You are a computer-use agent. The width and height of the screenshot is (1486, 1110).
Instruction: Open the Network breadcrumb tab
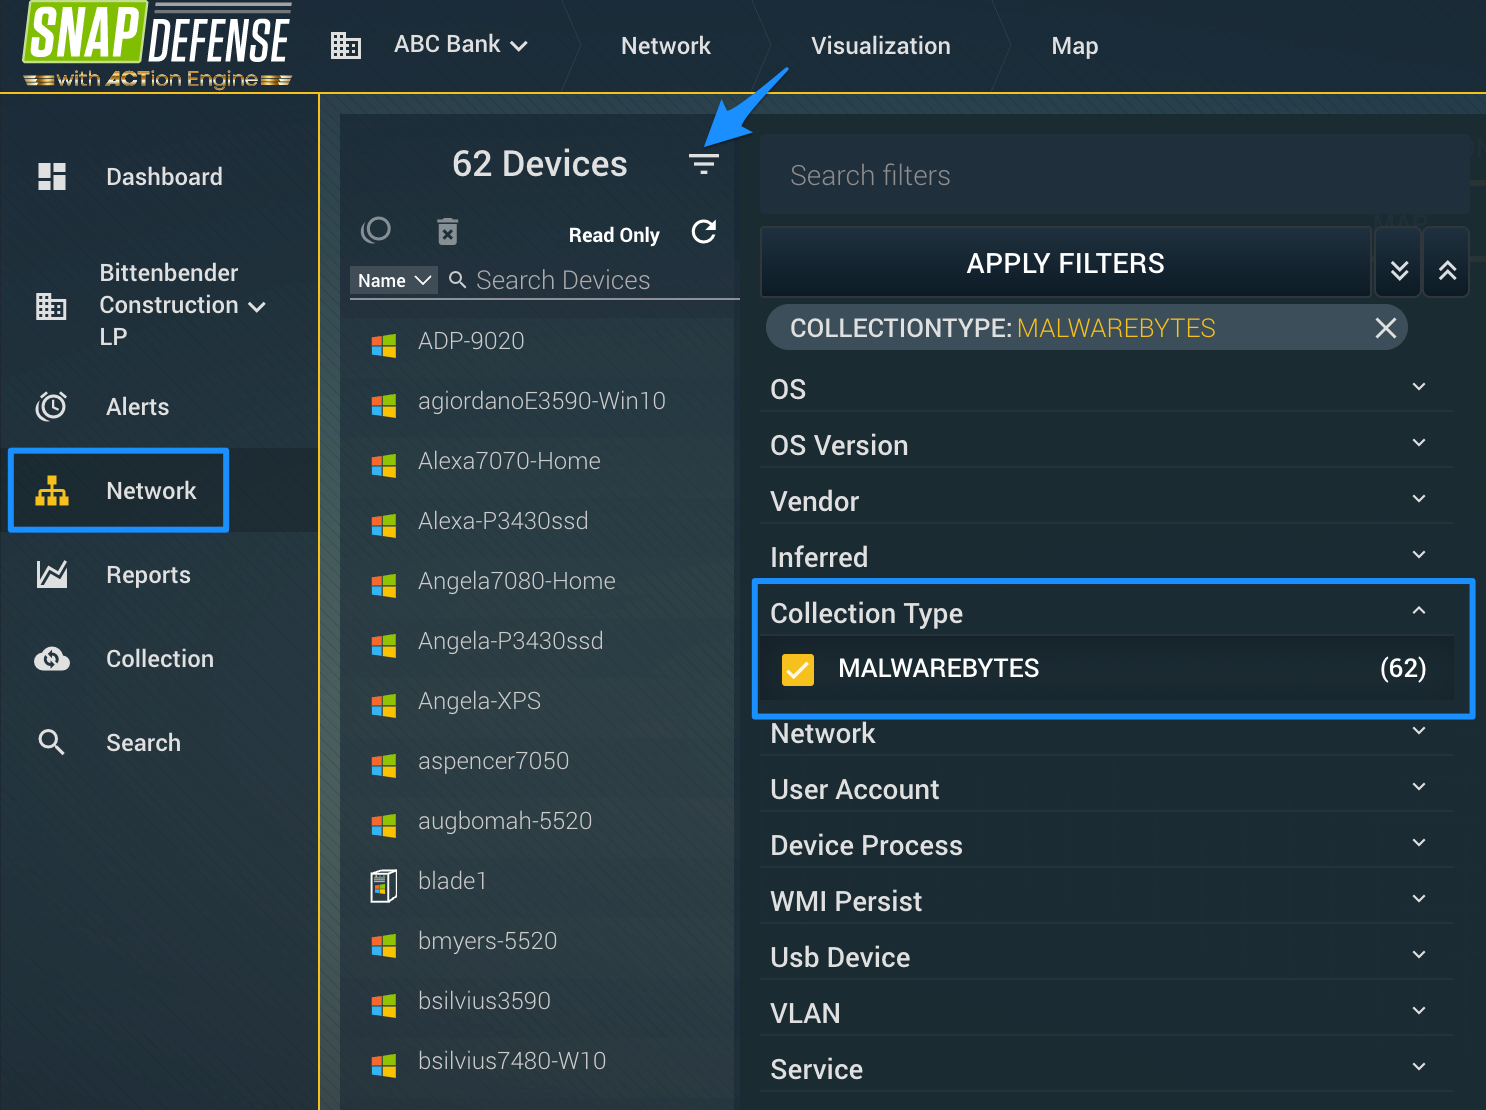[666, 46]
